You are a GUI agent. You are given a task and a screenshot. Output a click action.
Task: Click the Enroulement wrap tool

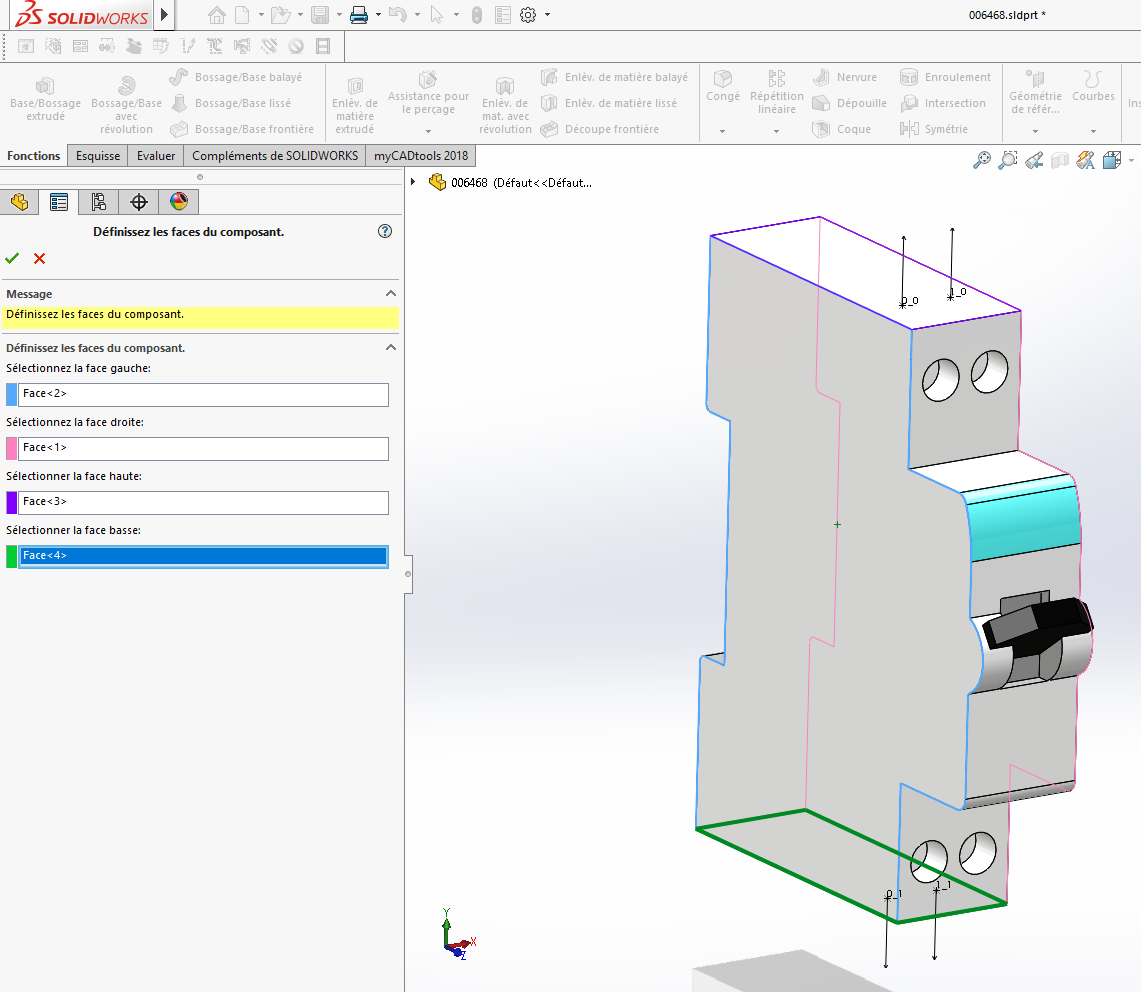pyautogui.click(x=945, y=77)
